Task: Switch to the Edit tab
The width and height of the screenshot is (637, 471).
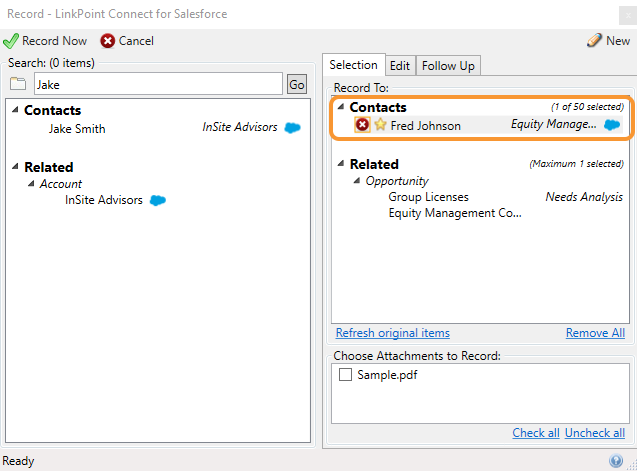Action: [x=400, y=65]
